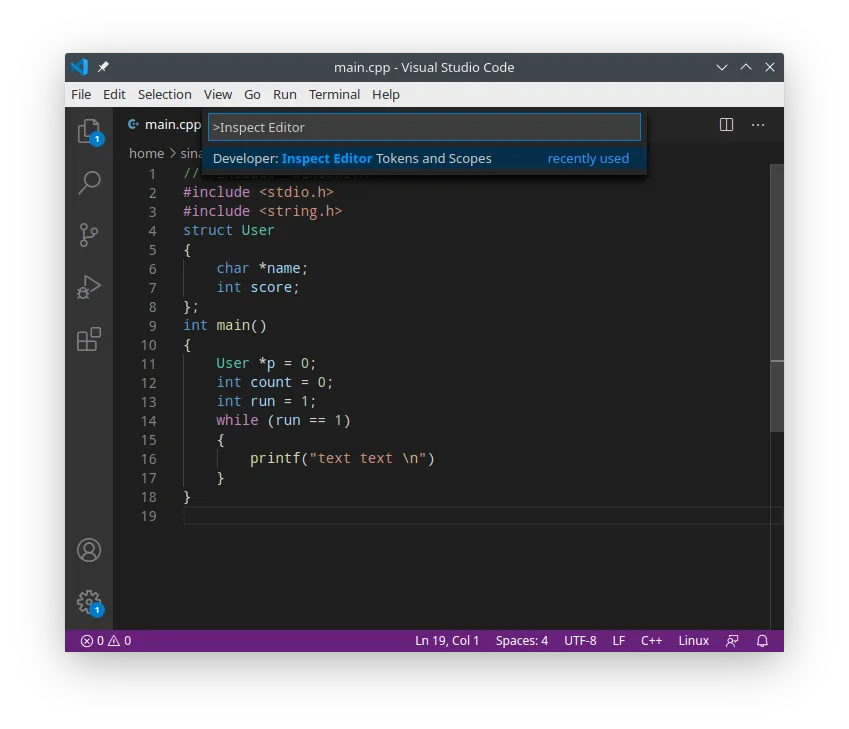Change indentation via Spaces: 4
849x729 pixels.
tap(521, 641)
